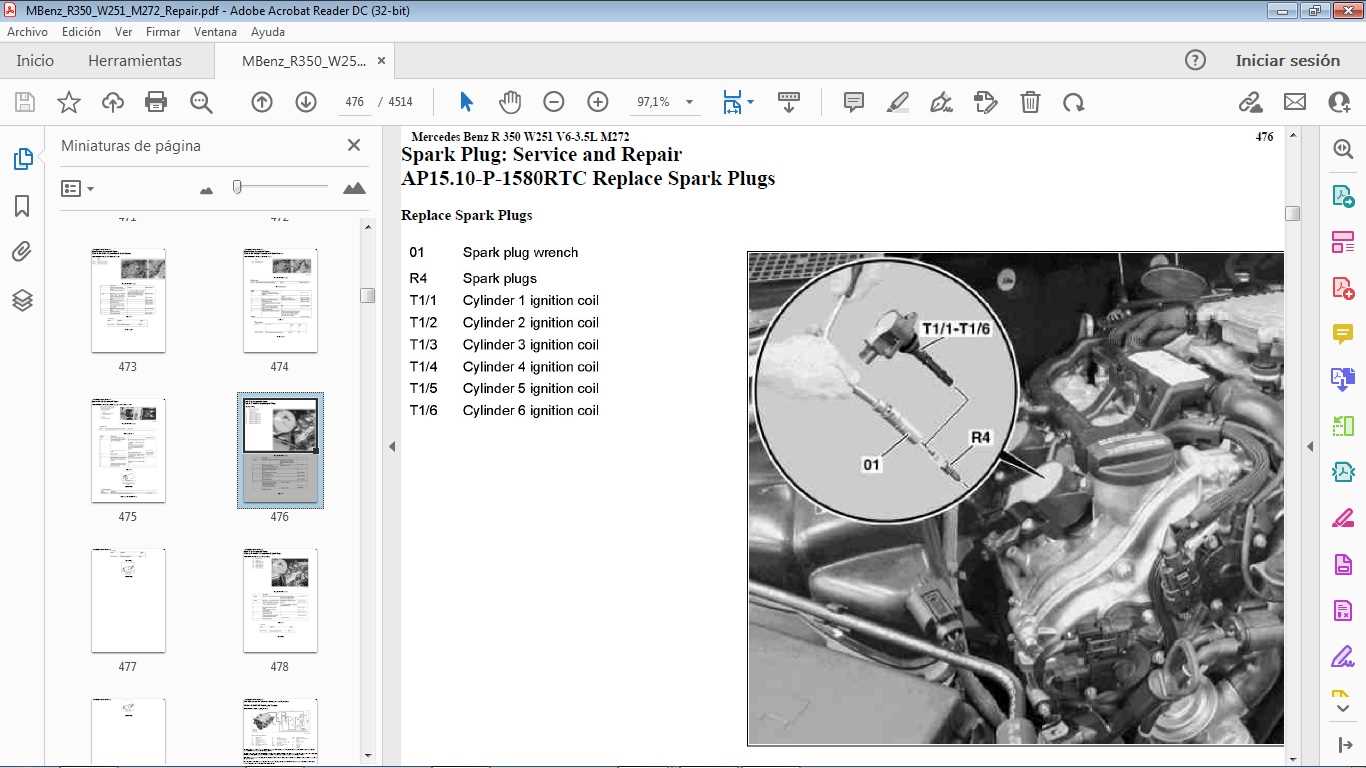Reduce thumbnail size small mountain icon
This screenshot has height=768, width=1366.
[x=207, y=189]
